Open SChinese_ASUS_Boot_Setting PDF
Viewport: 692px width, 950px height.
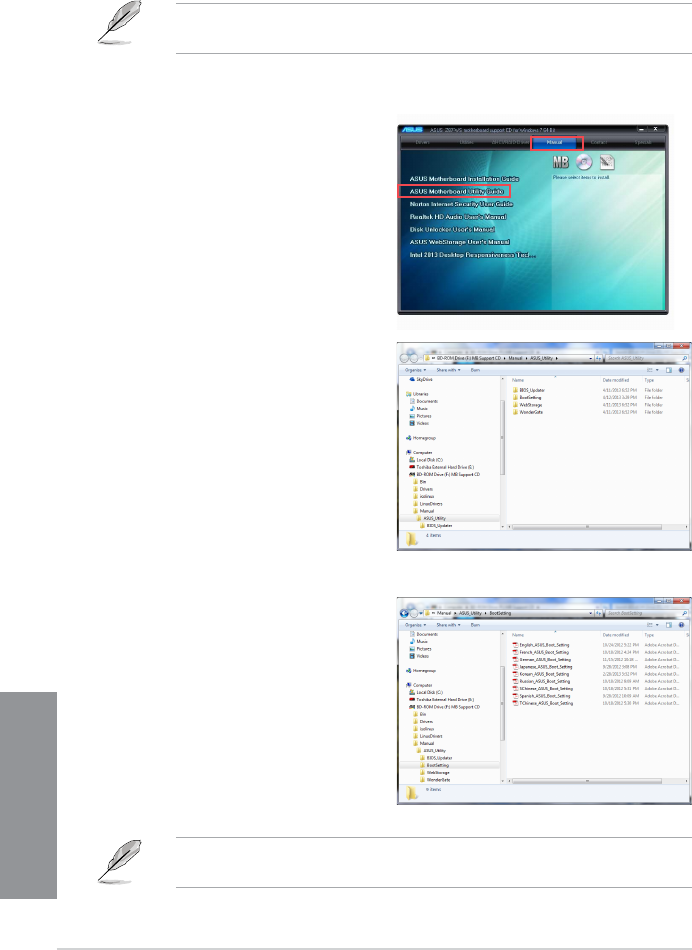tap(542, 688)
